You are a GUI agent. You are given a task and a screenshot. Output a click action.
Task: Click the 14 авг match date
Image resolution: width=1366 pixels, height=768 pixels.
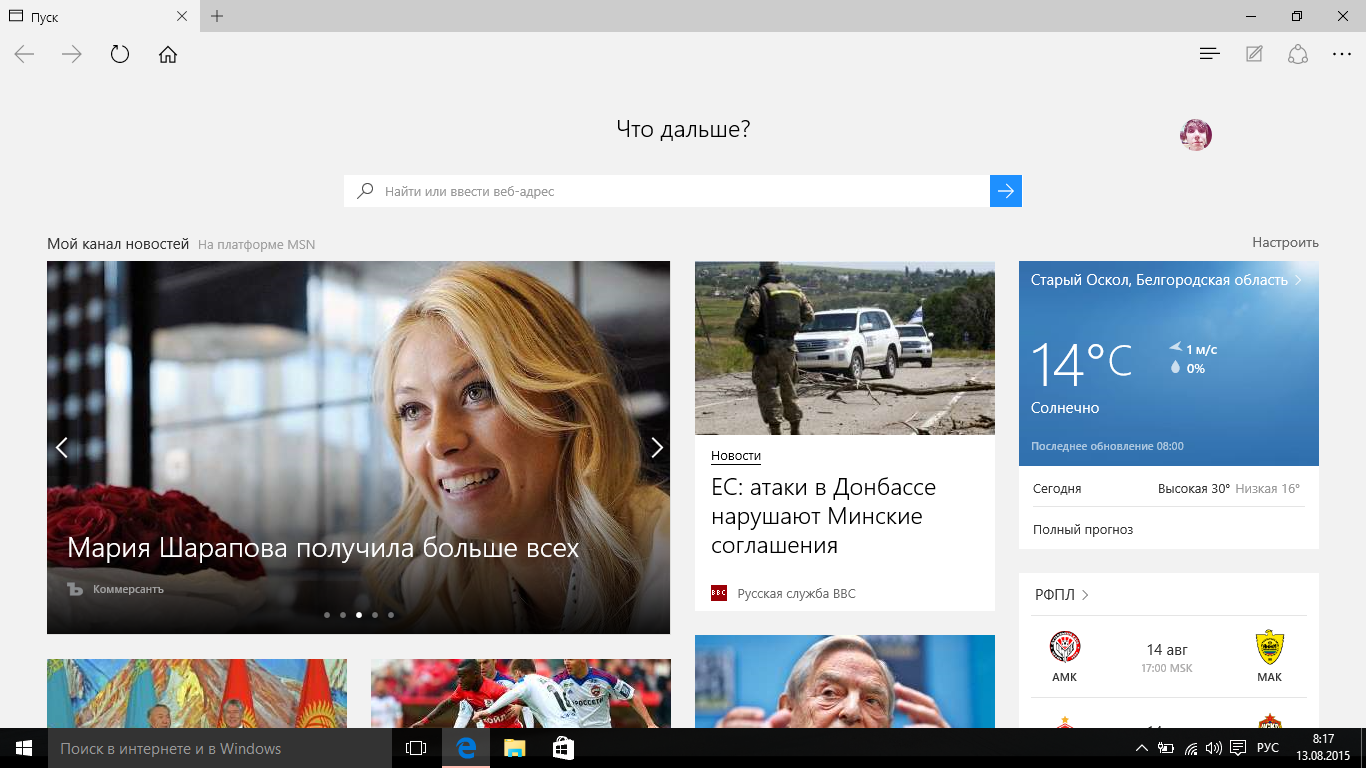tap(1167, 650)
